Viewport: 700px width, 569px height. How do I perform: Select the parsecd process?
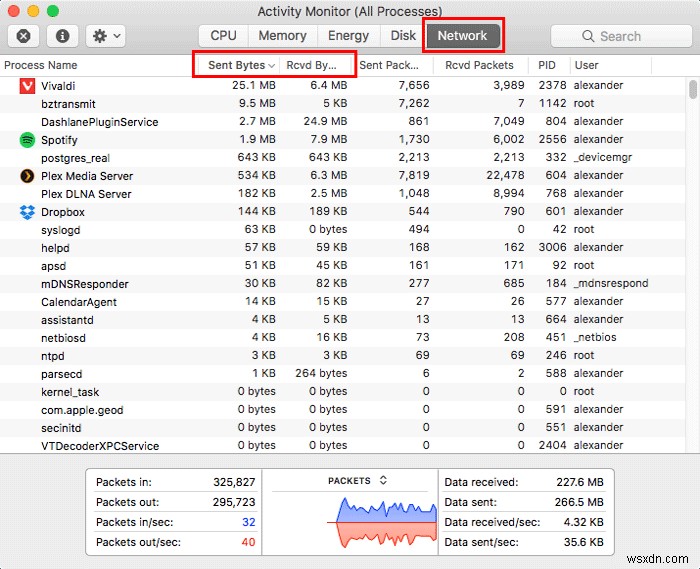(61, 374)
